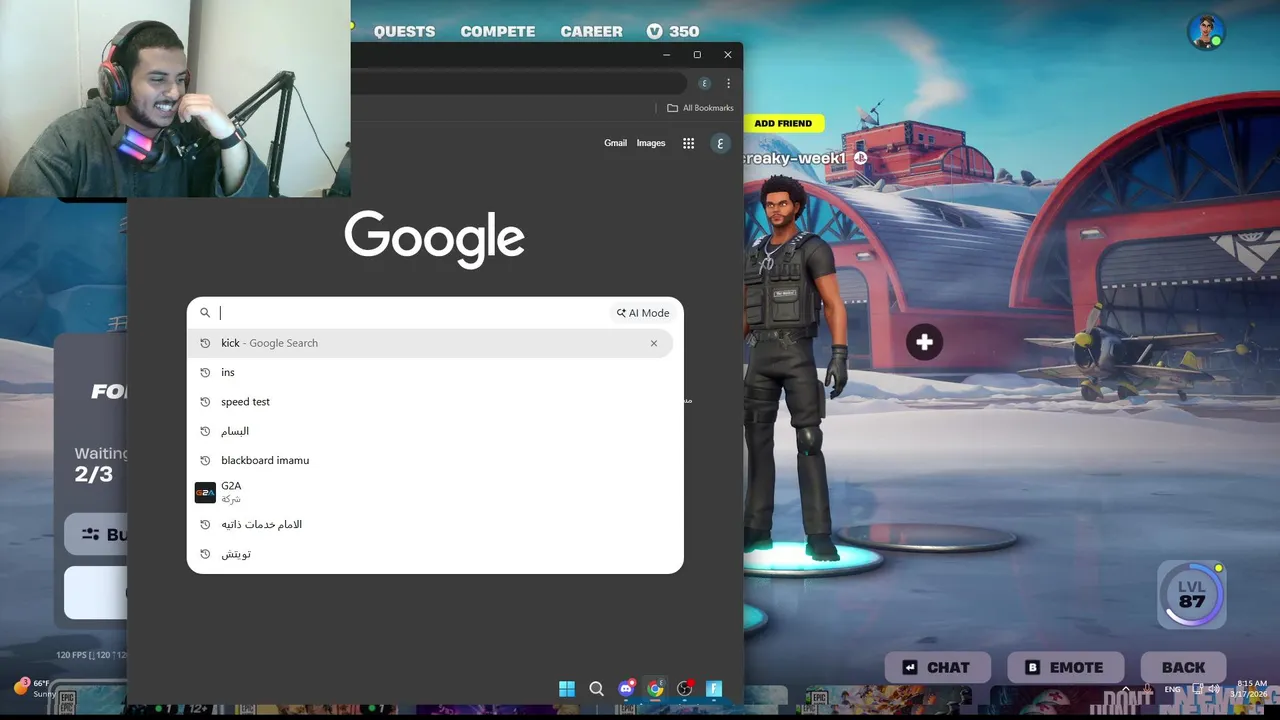Pick the 'blackboard imamu' suggestion

430,460
